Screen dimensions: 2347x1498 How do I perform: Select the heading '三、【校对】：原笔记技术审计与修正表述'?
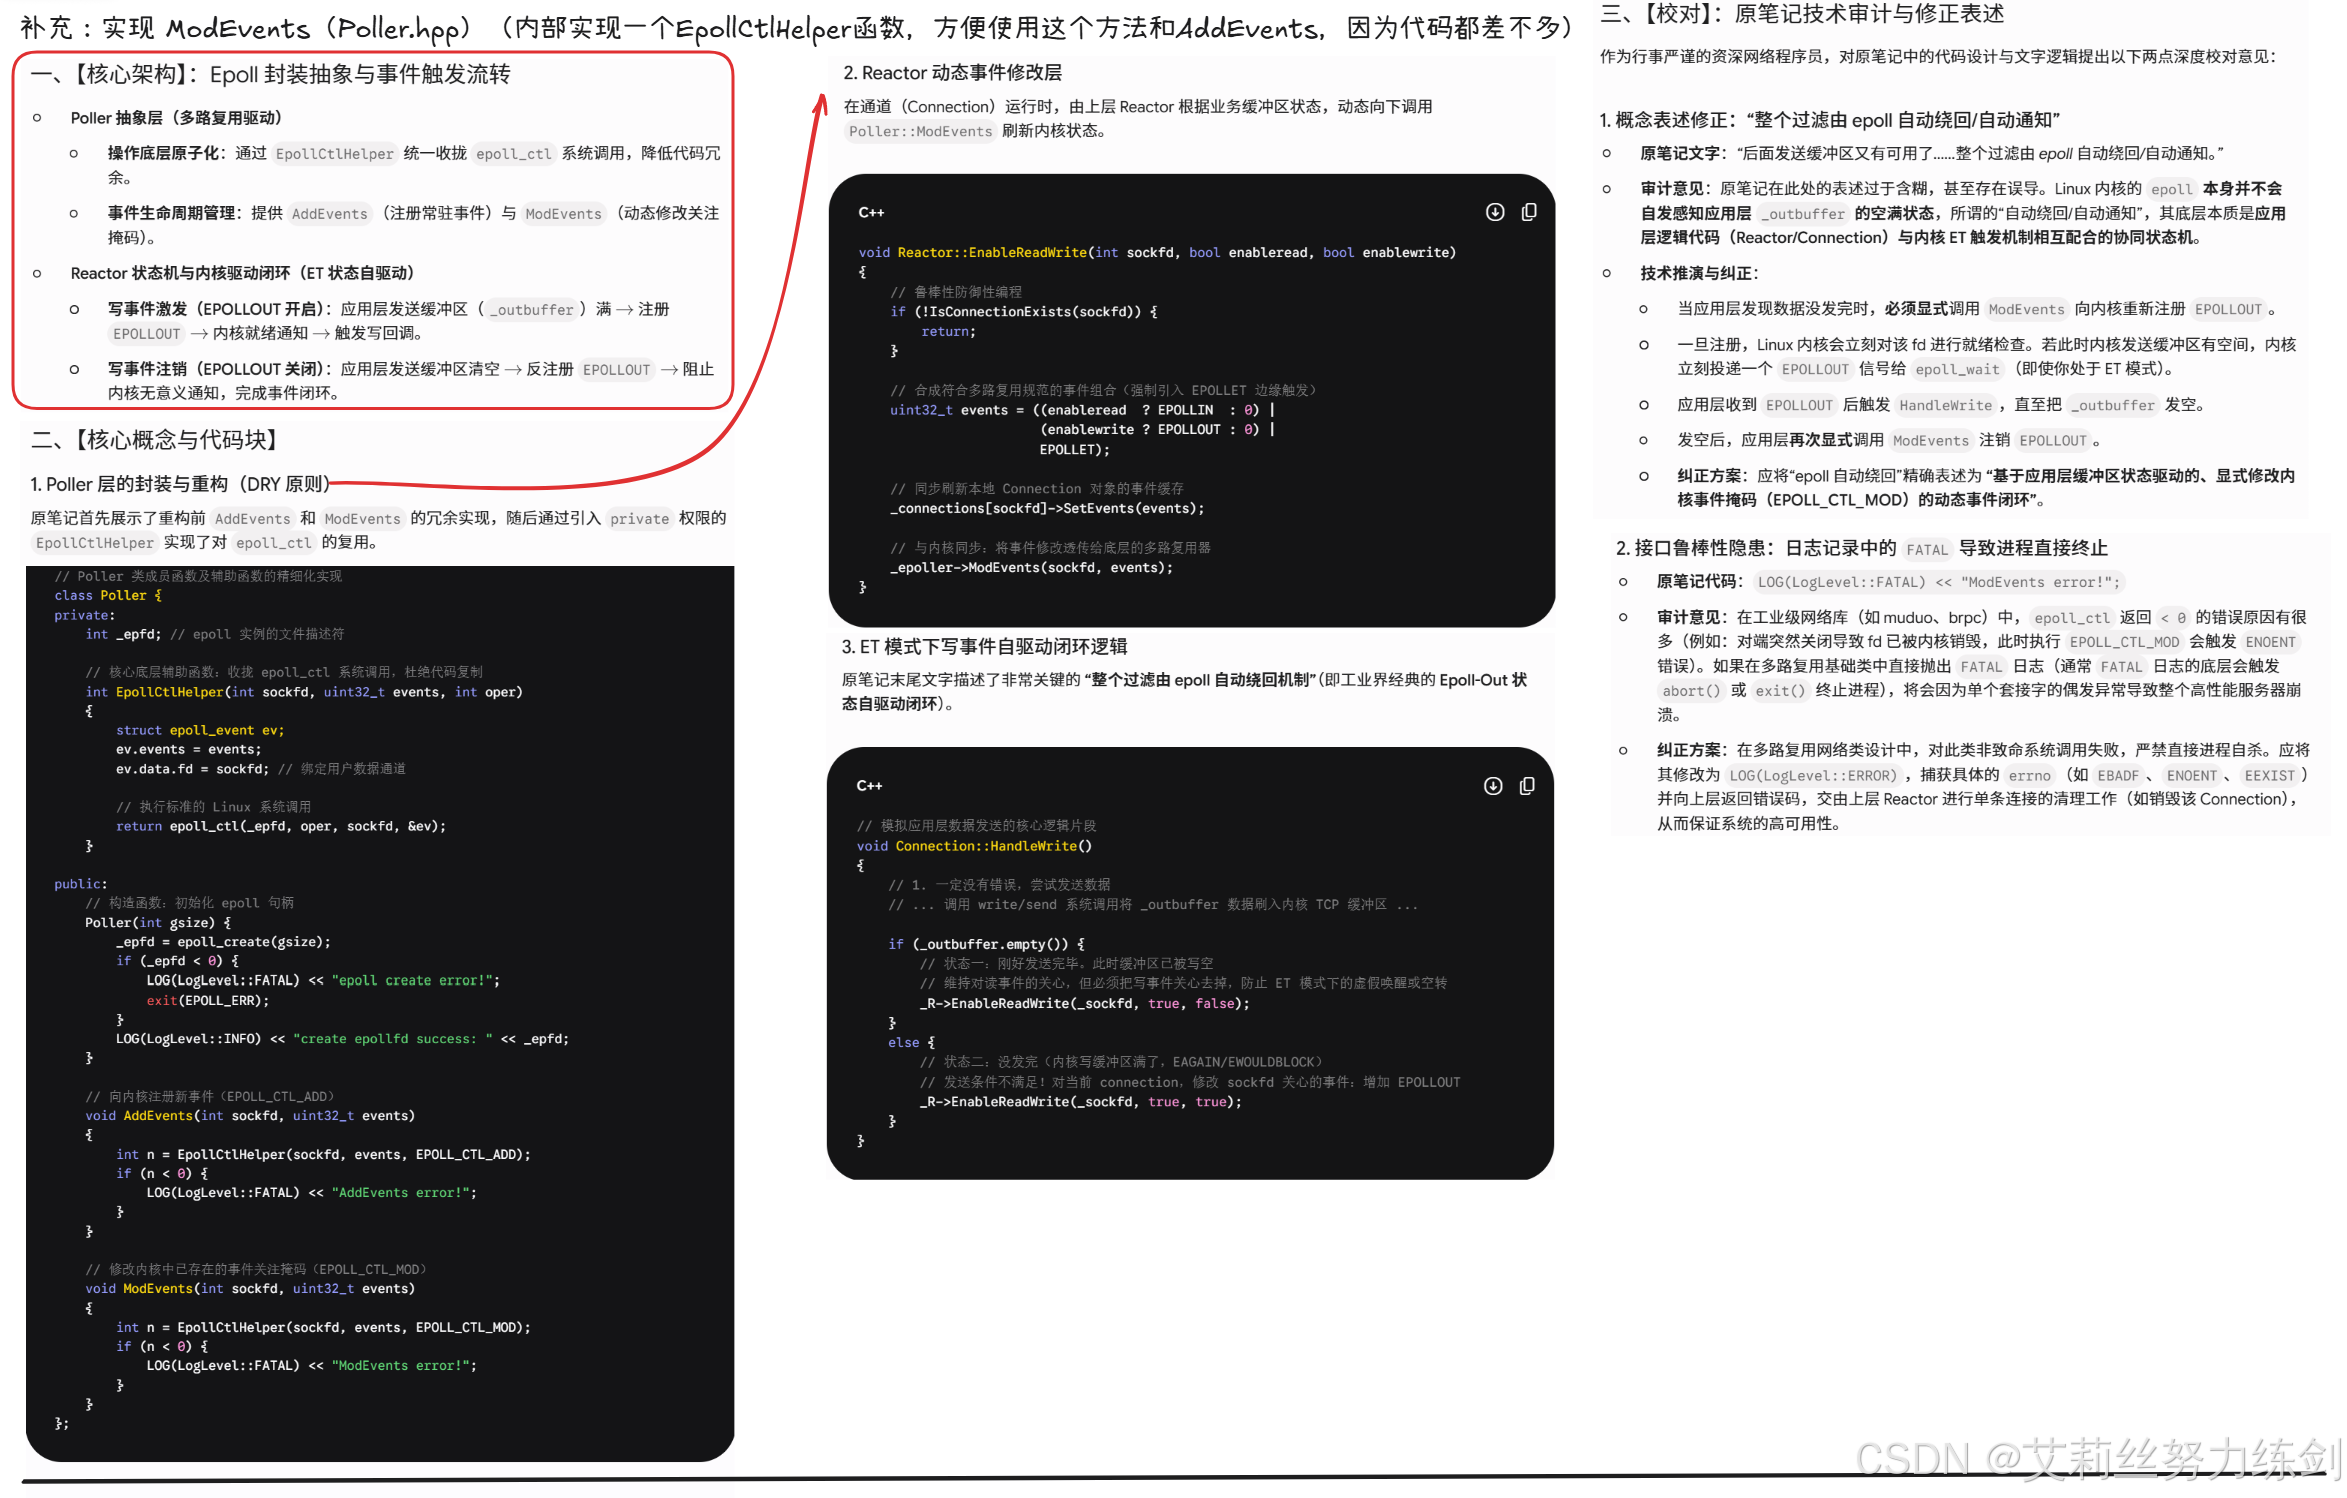(1802, 14)
